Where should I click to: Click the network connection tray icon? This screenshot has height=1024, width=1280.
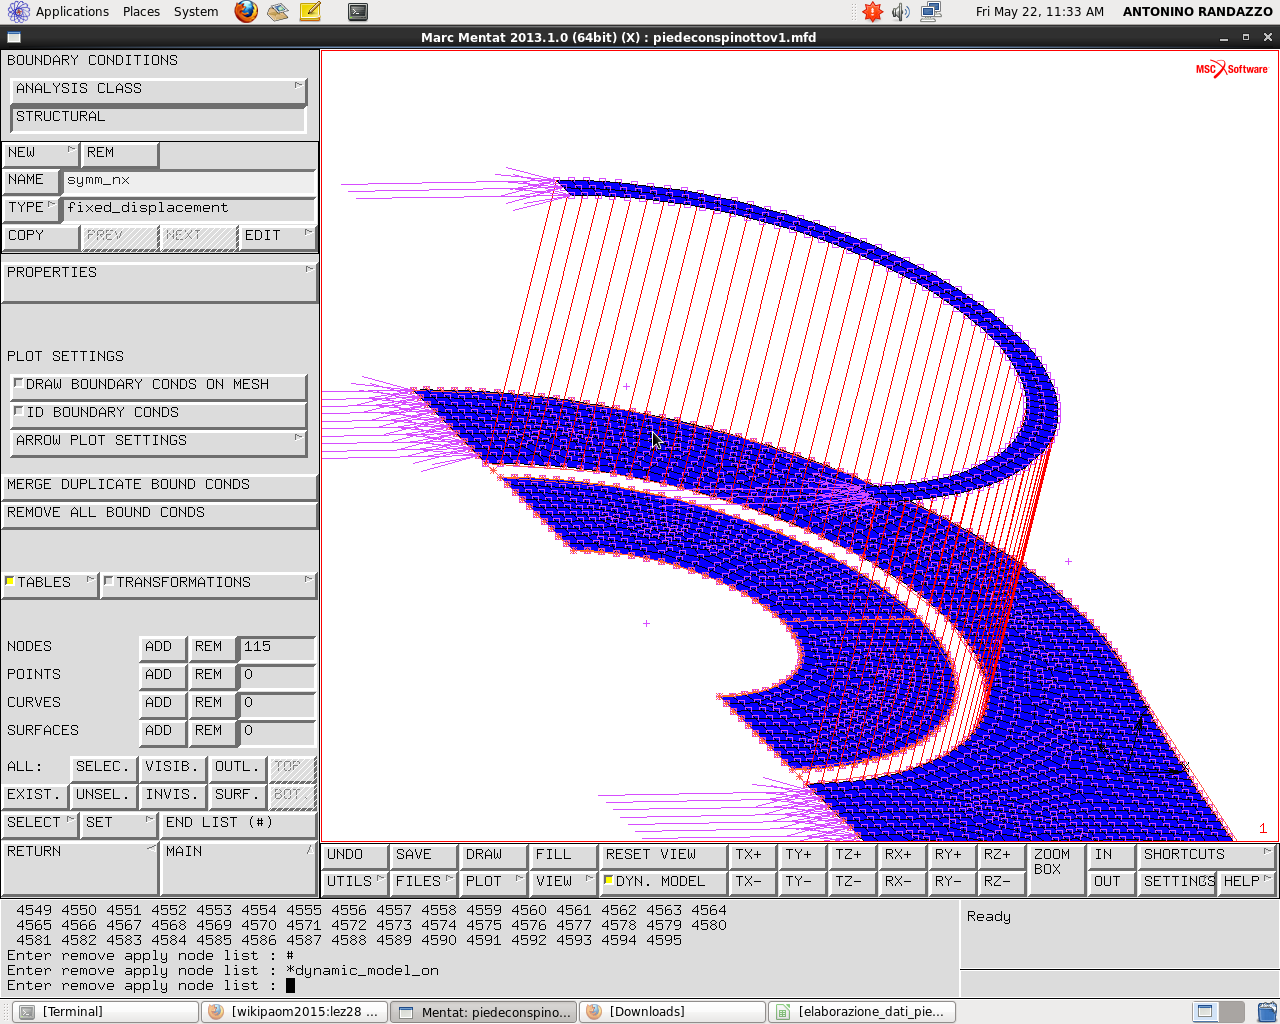point(931,12)
